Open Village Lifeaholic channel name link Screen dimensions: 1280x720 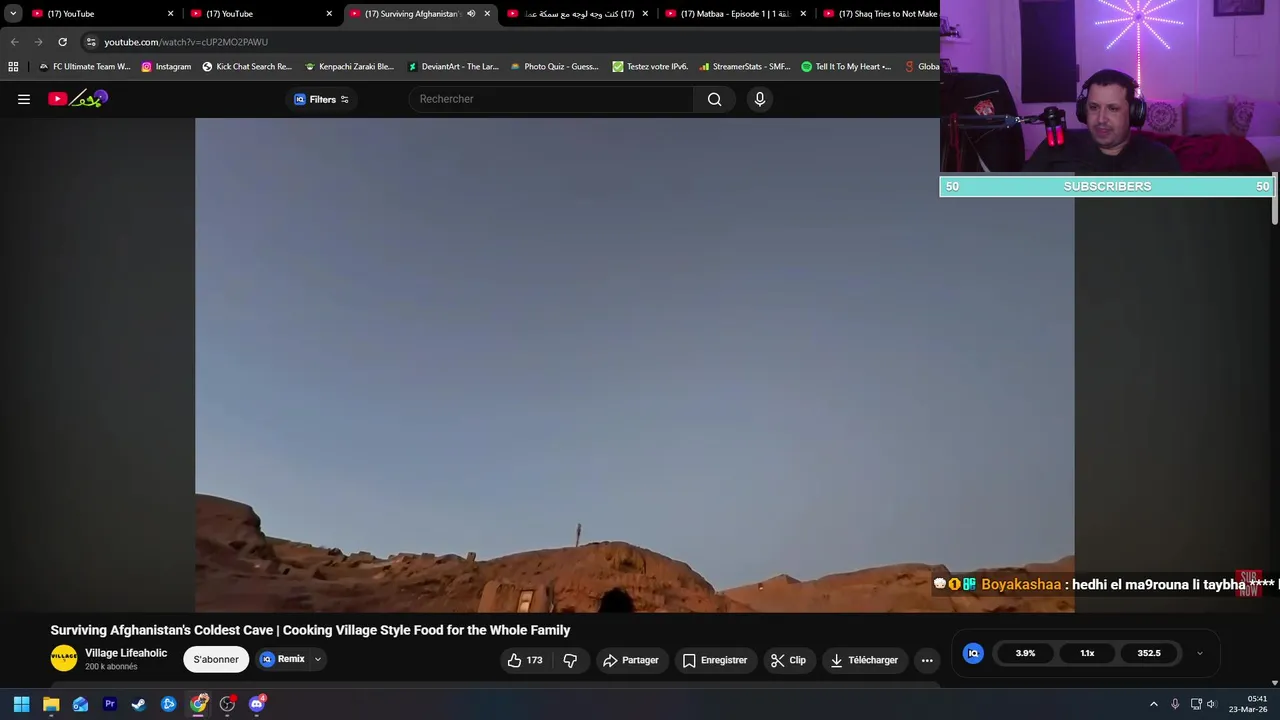(x=126, y=653)
